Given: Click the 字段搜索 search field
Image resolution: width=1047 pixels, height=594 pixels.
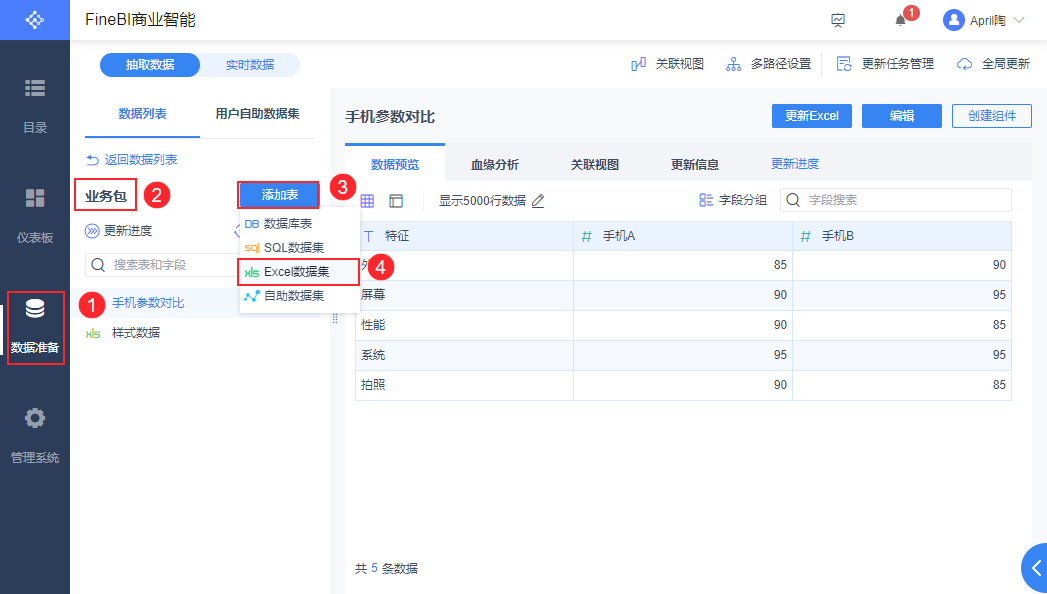Looking at the screenshot, I should pos(905,200).
